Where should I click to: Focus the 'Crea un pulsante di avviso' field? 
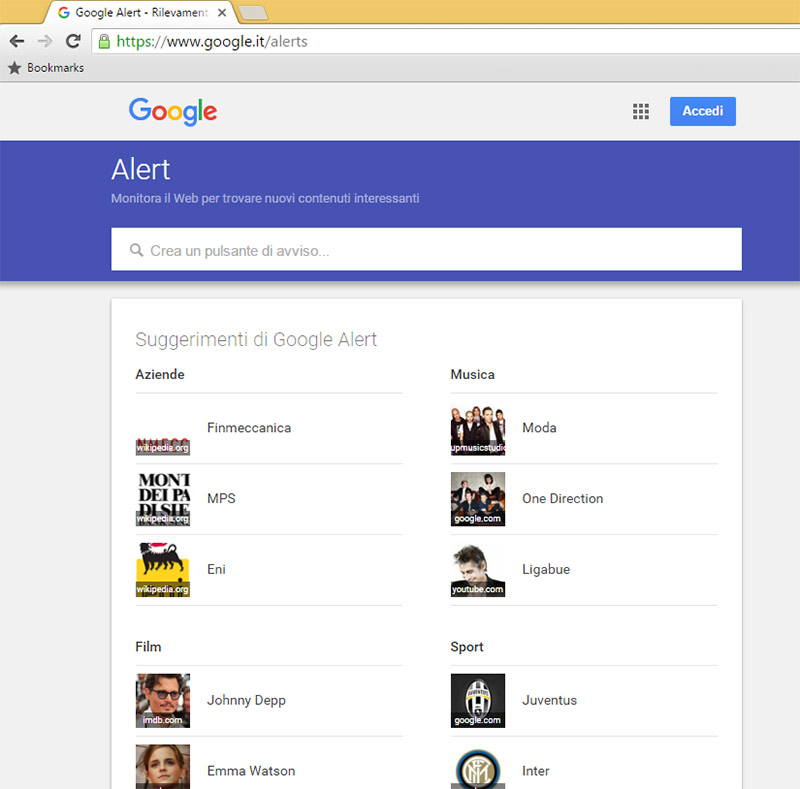coord(427,250)
